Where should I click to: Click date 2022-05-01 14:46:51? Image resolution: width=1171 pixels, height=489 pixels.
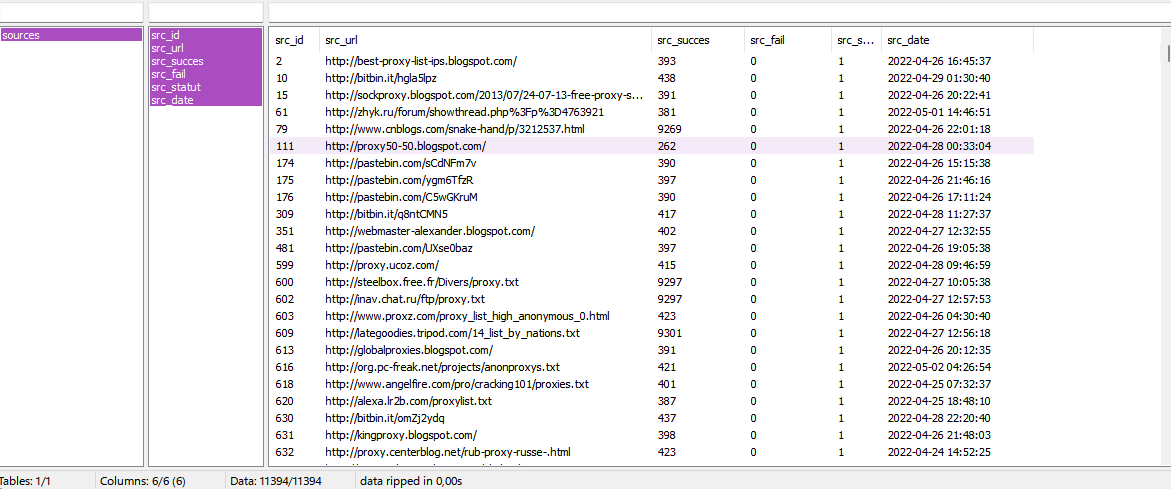[x=939, y=112]
